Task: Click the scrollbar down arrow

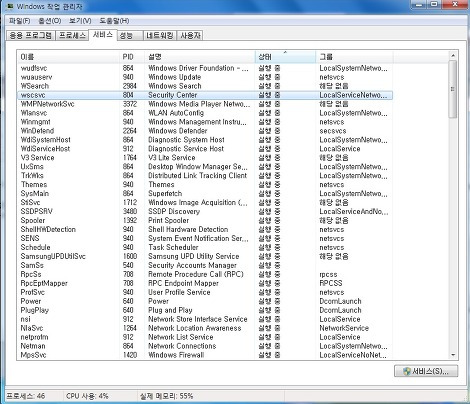Action: coord(453,355)
